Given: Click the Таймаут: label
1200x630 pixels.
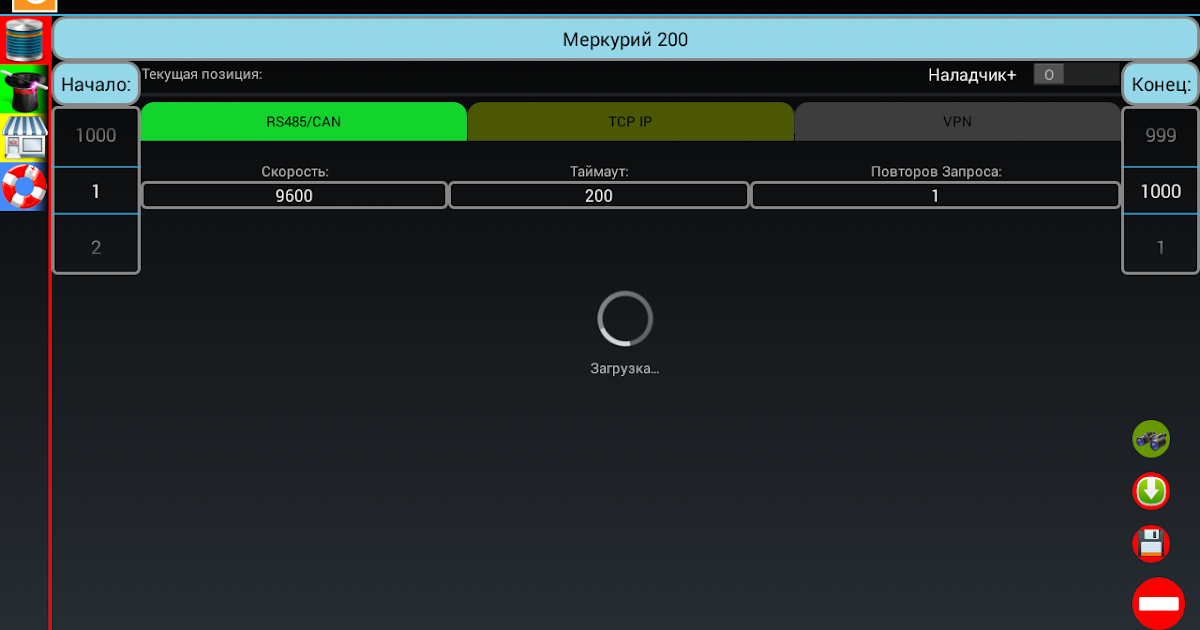Looking at the screenshot, I should point(599,172).
